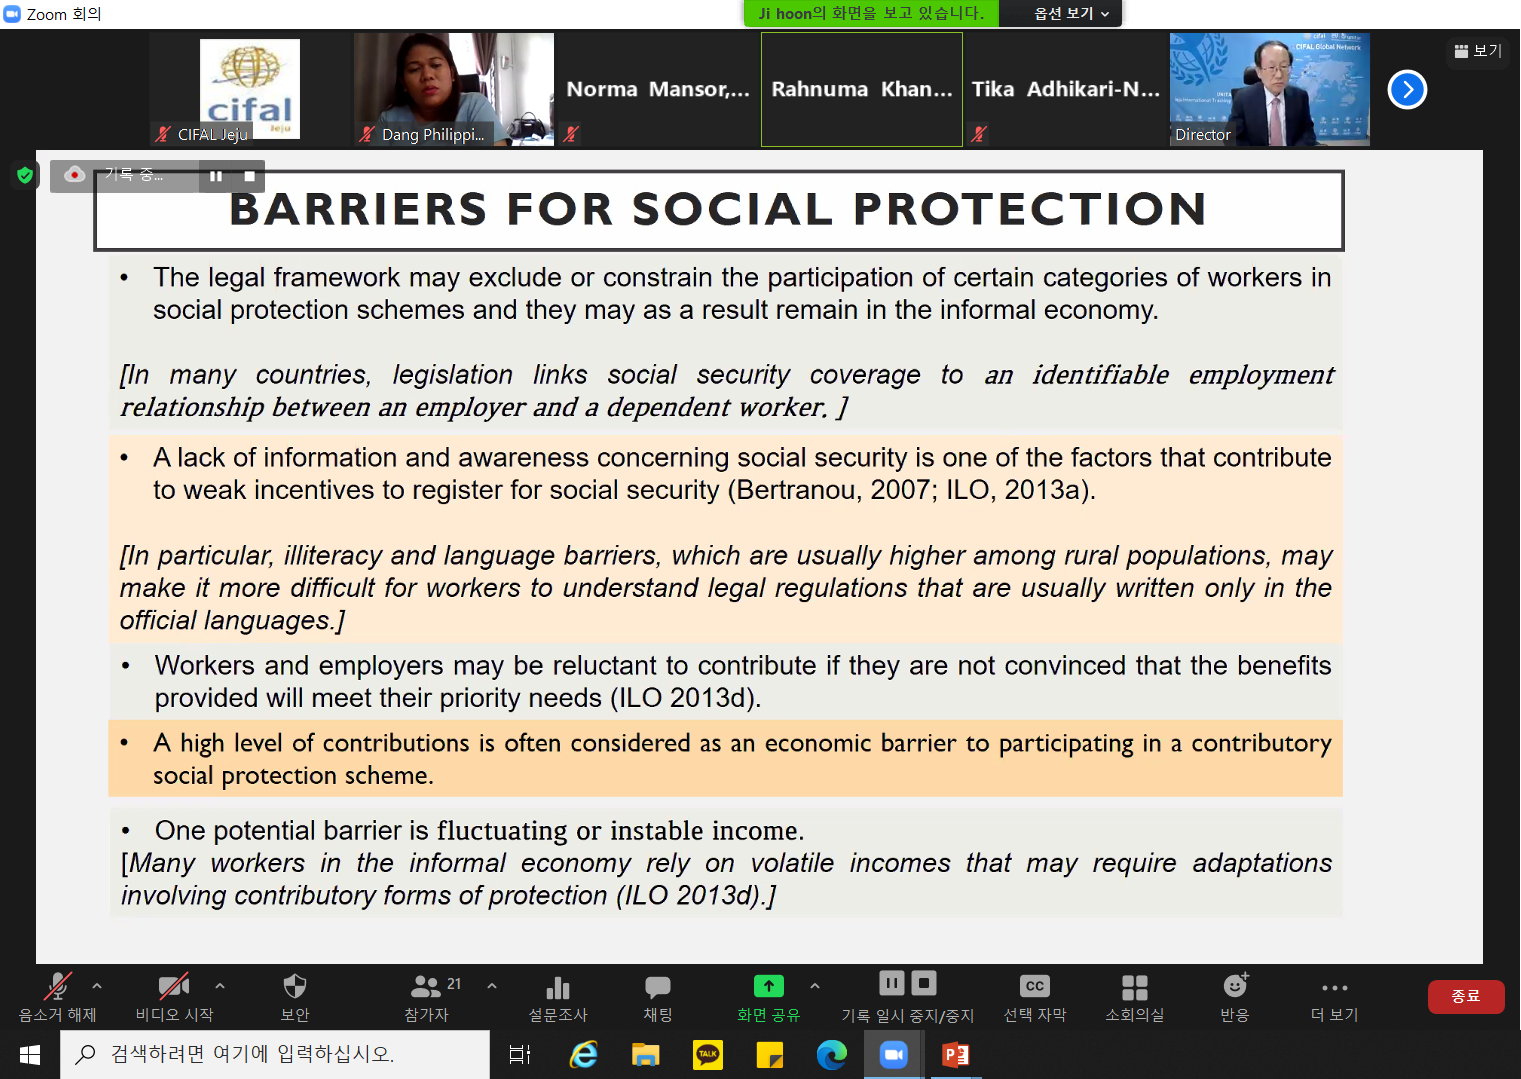Stop recording on the 기록 중 indicator

(249, 176)
